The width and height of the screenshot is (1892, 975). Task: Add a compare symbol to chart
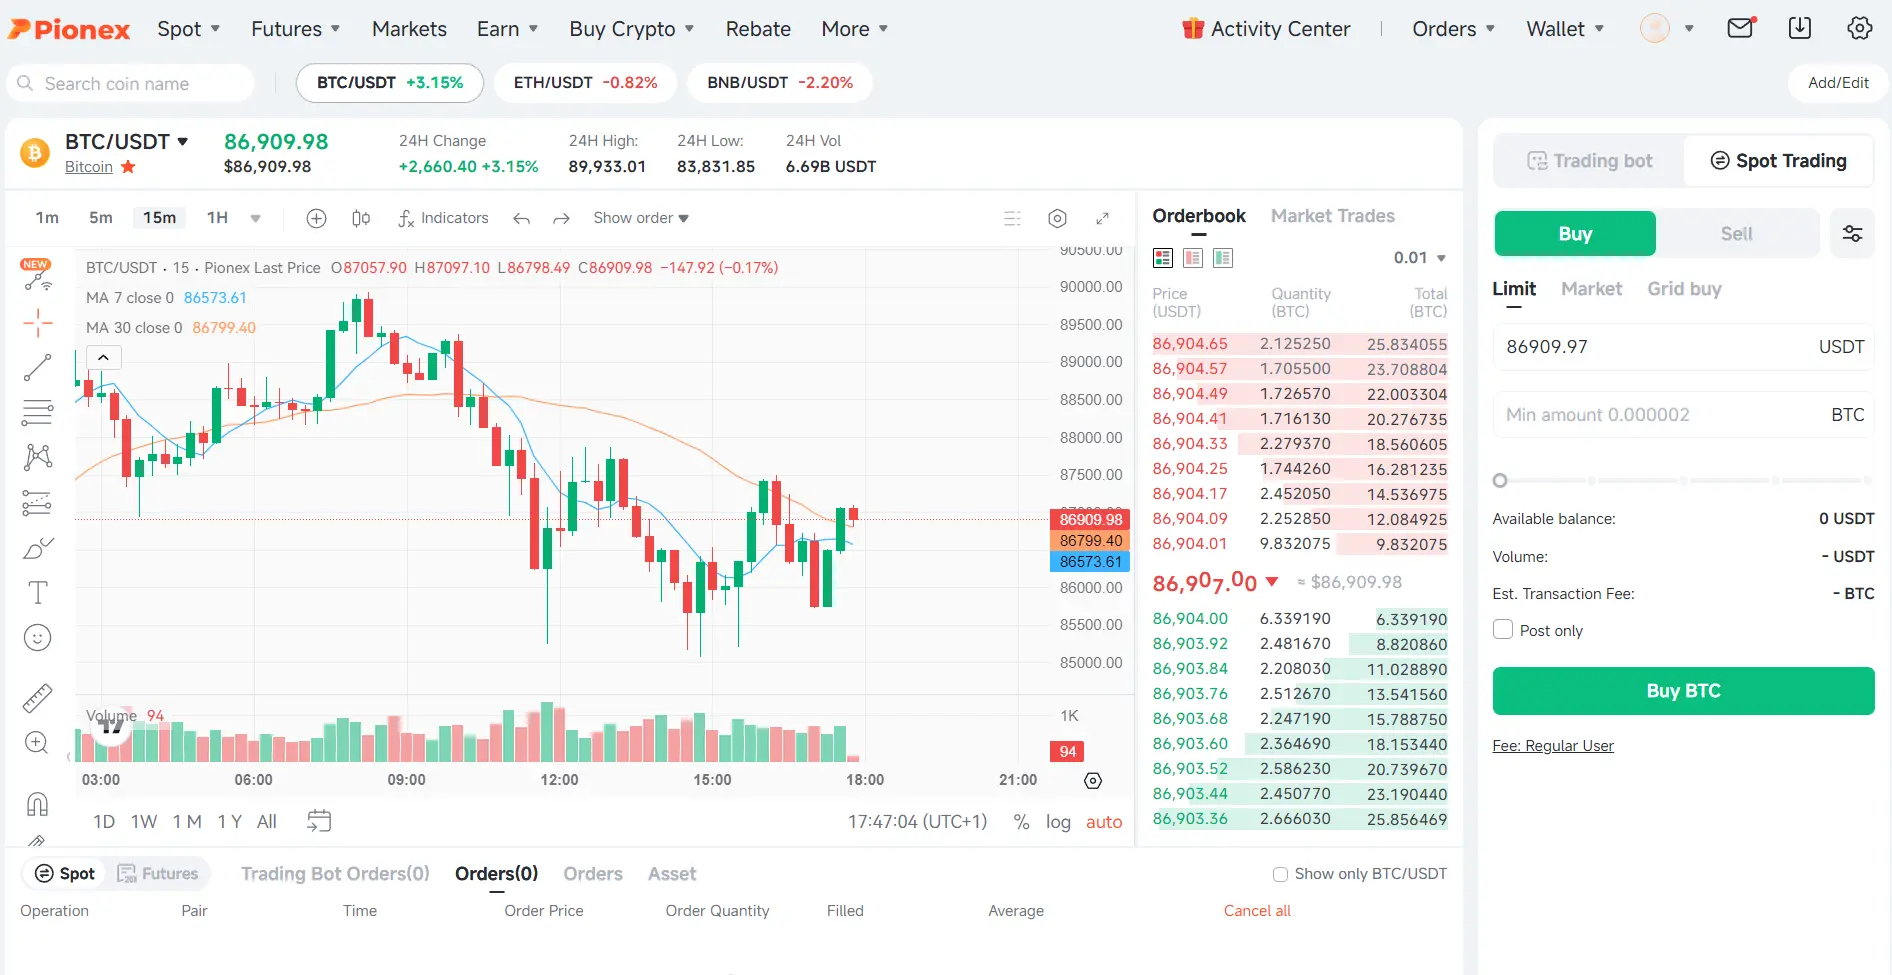pyautogui.click(x=316, y=218)
